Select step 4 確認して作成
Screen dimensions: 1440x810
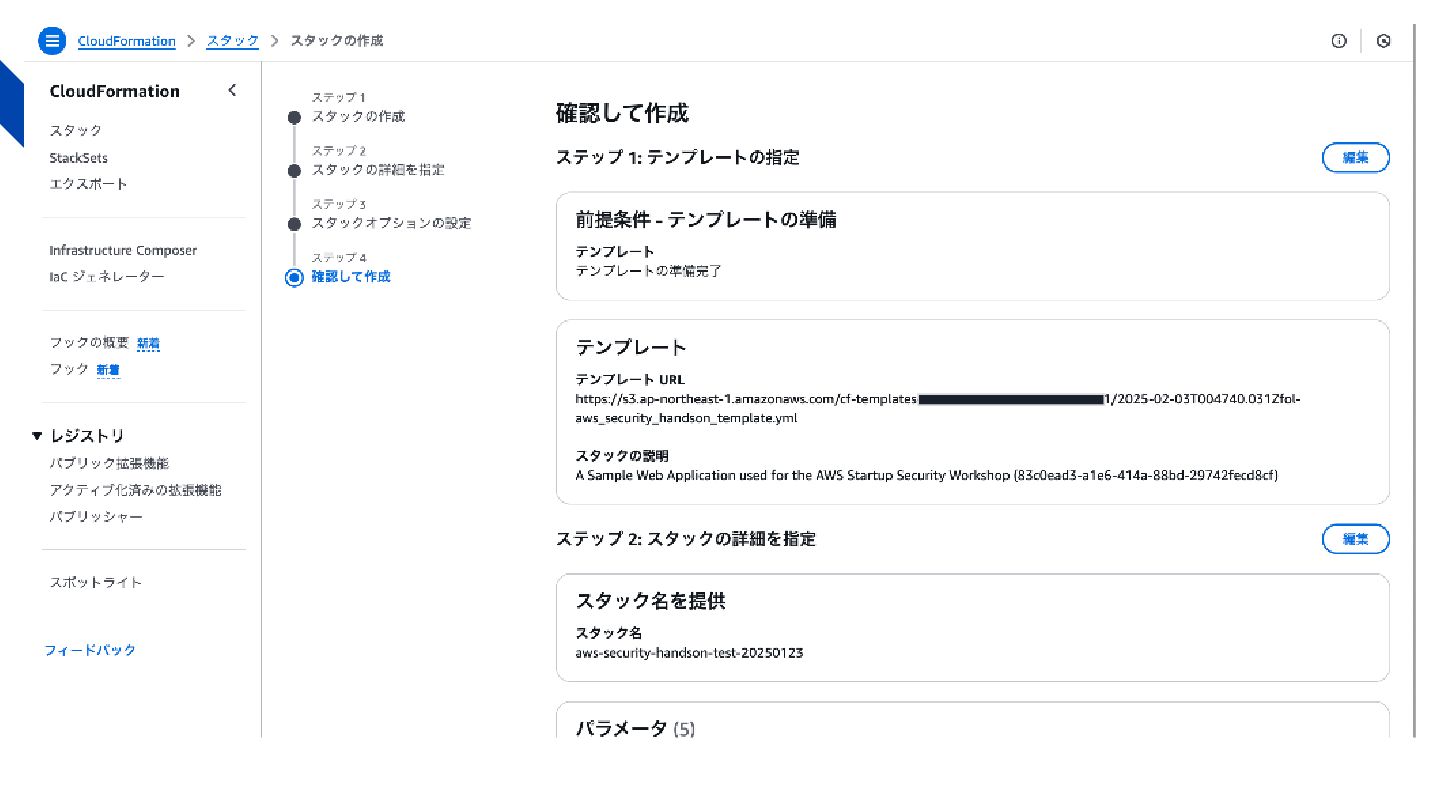coord(351,276)
